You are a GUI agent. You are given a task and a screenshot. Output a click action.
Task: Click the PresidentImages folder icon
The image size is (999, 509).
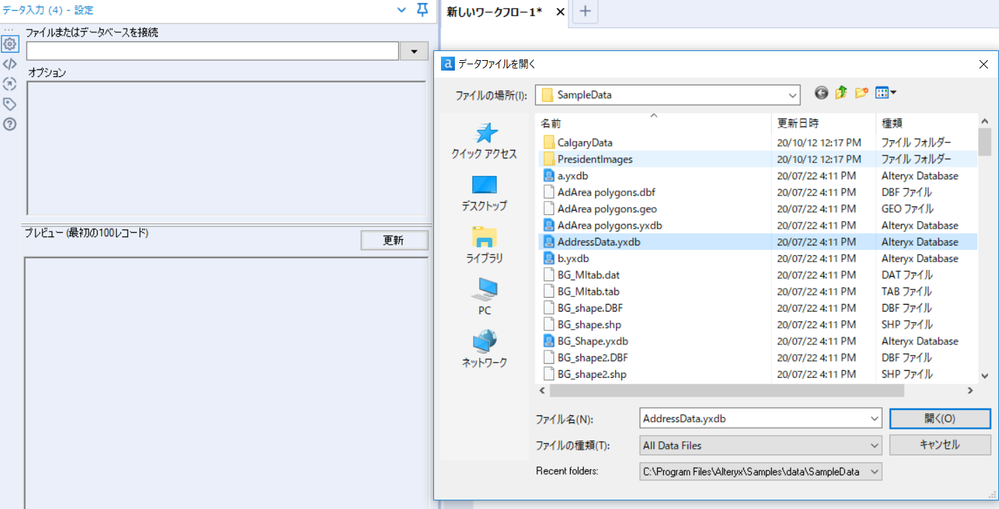[x=549, y=159]
